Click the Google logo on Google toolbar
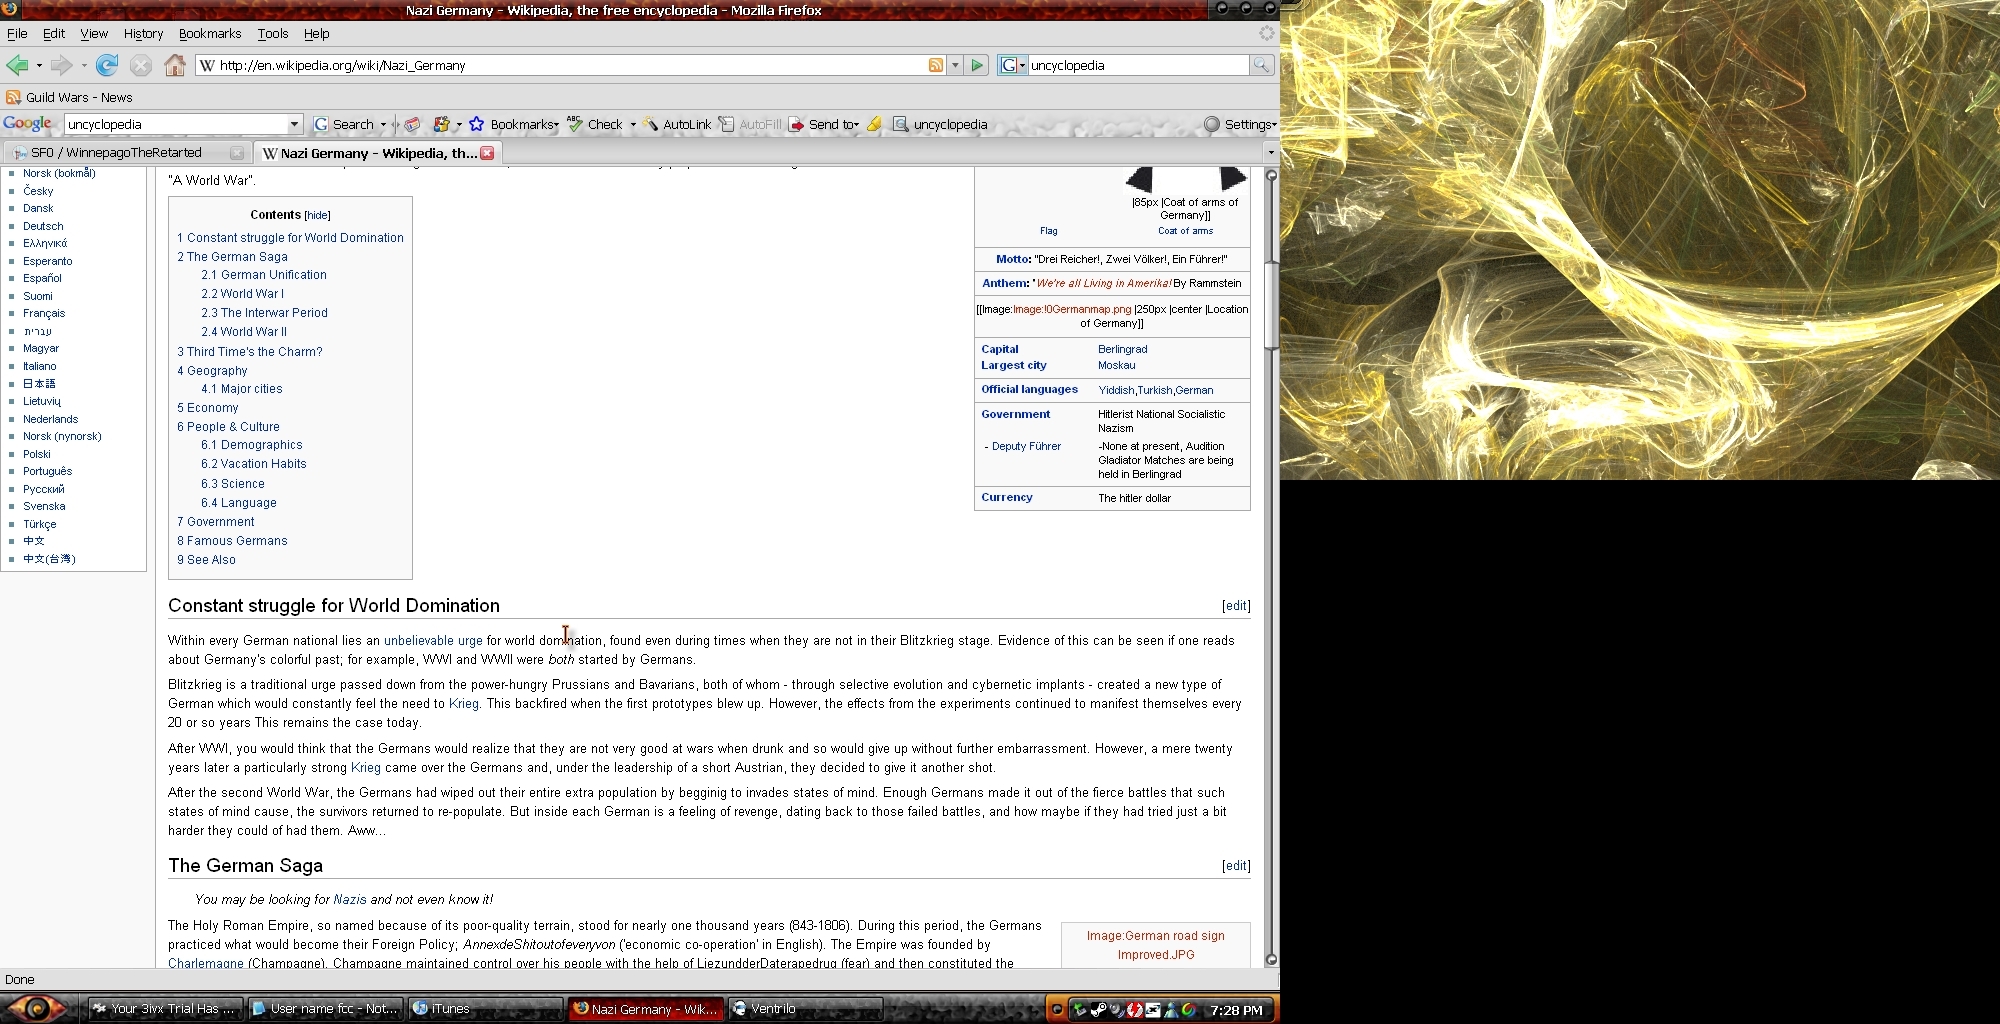 point(27,124)
